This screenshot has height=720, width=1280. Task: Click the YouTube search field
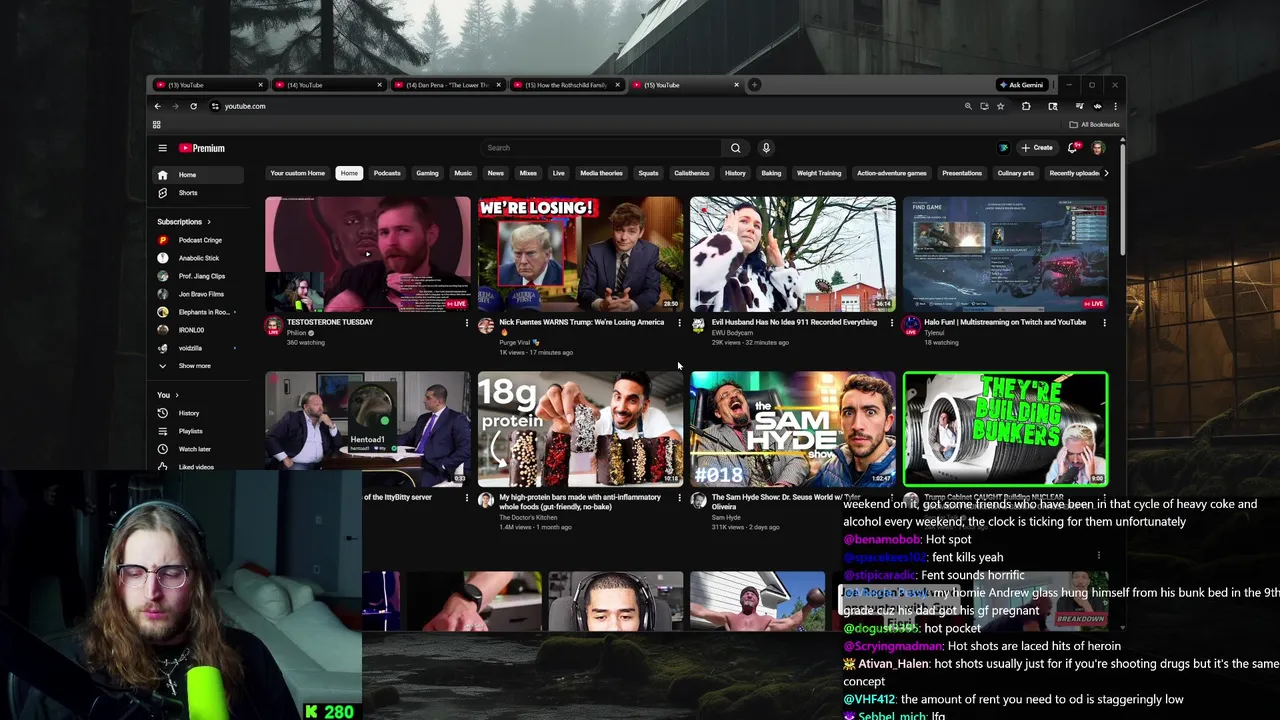tap(600, 148)
